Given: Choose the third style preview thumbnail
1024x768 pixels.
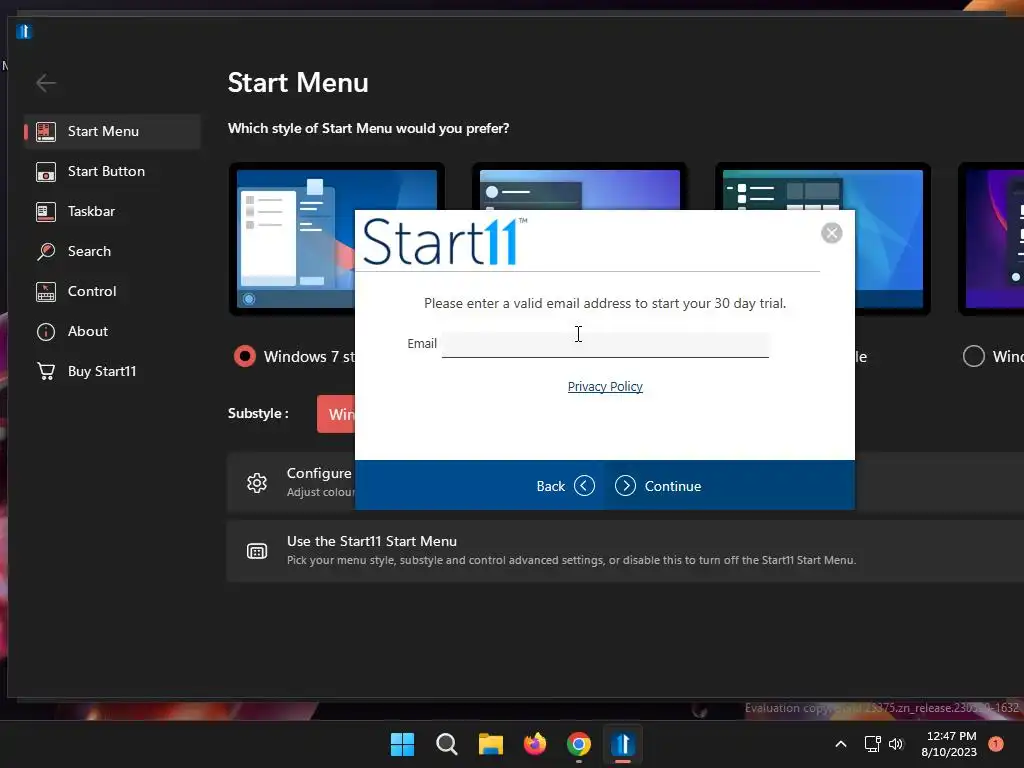Looking at the screenshot, I should point(823,238).
